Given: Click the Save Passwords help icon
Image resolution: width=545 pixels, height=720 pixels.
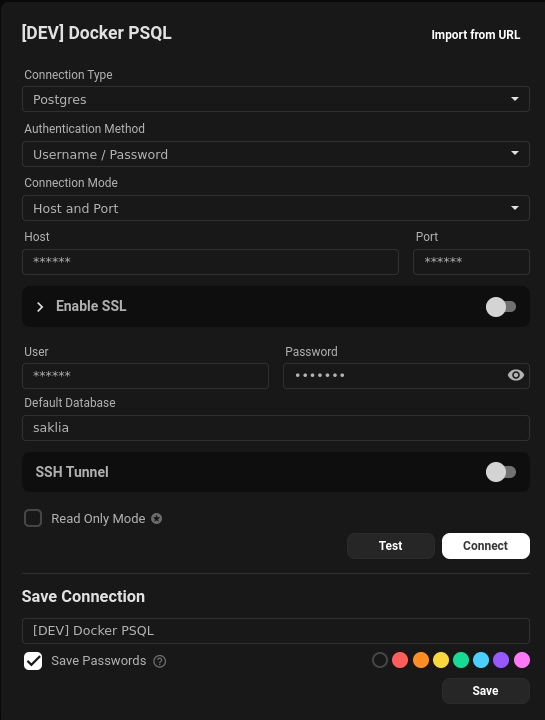Looking at the screenshot, I should coord(160,661).
